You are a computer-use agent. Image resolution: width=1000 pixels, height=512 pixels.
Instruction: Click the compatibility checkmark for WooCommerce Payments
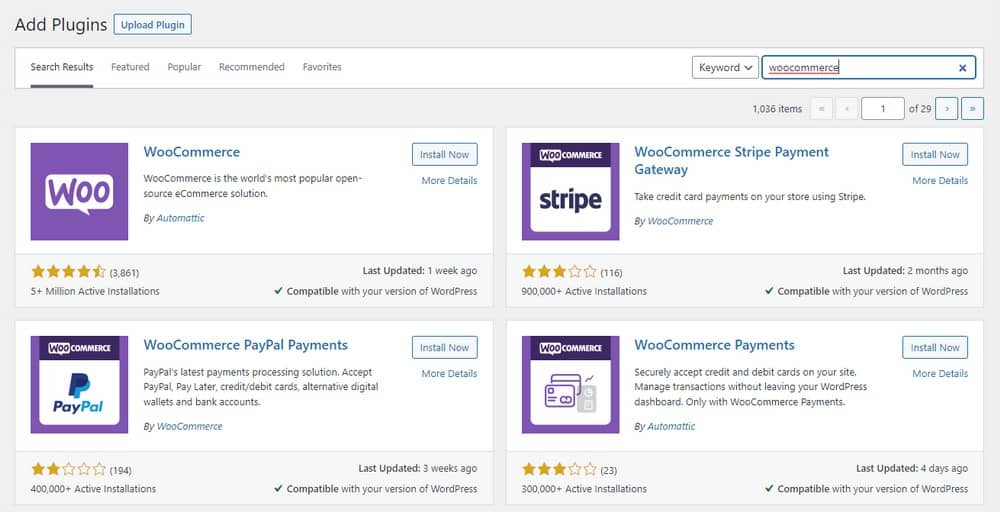coord(769,489)
